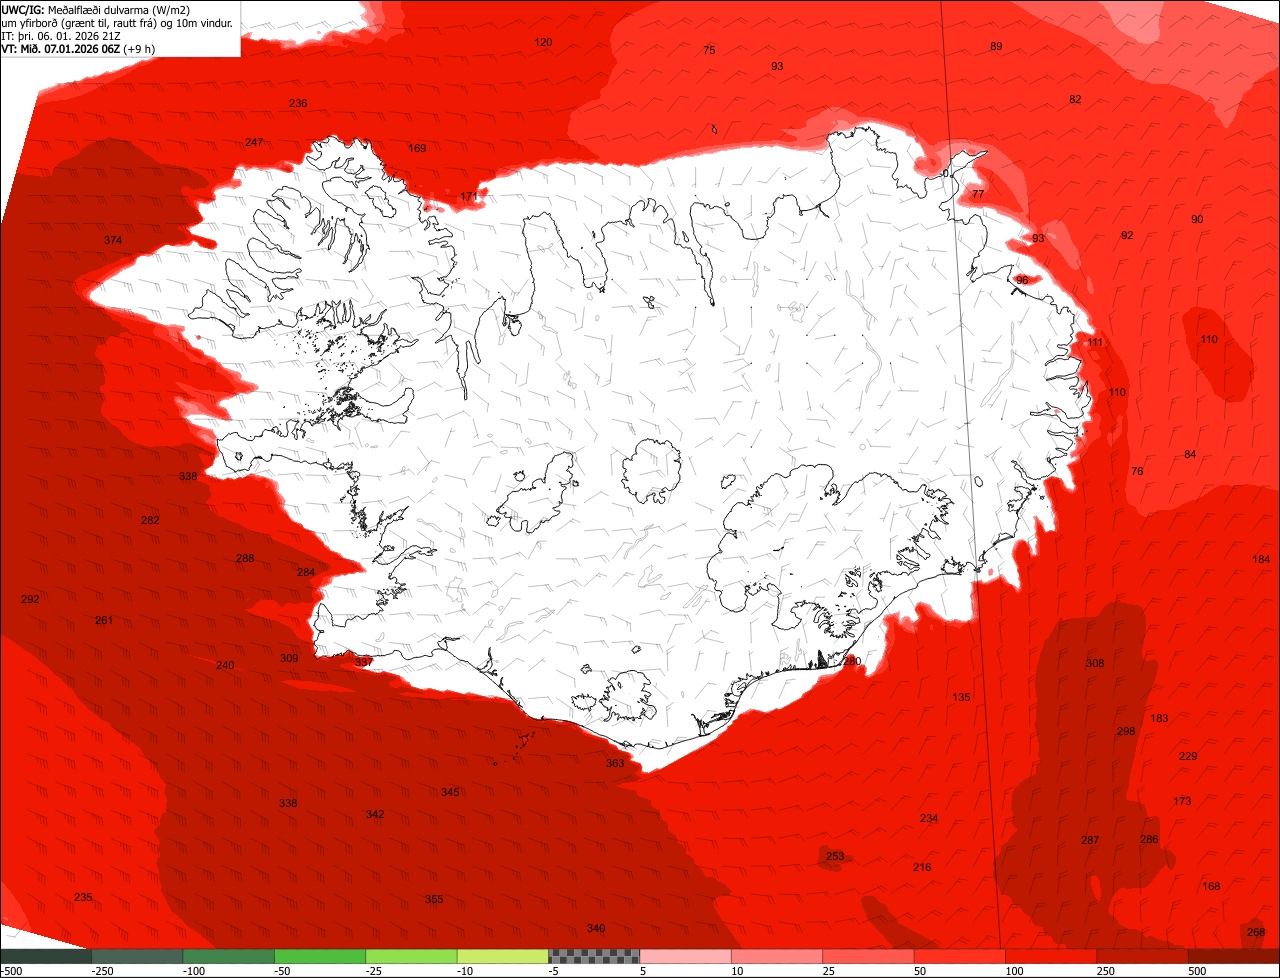Click the map value 268
1280x978 pixels.
(x=1256, y=932)
